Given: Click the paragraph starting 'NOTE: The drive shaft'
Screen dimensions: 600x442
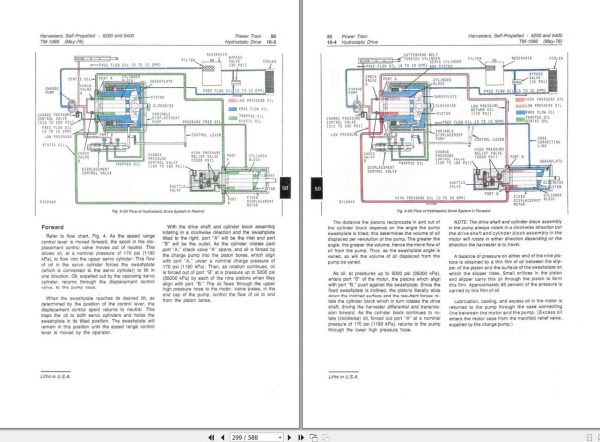Looking at the screenshot, I should pyautogui.click(x=505, y=233).
